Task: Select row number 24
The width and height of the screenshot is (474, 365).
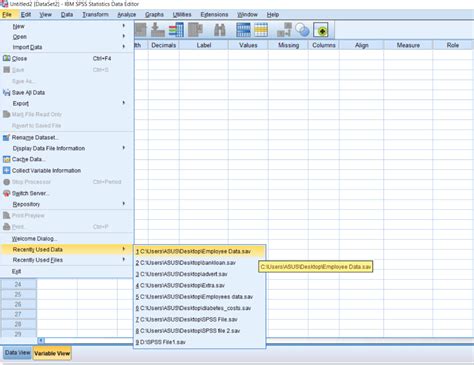Action: pos(18,284)
